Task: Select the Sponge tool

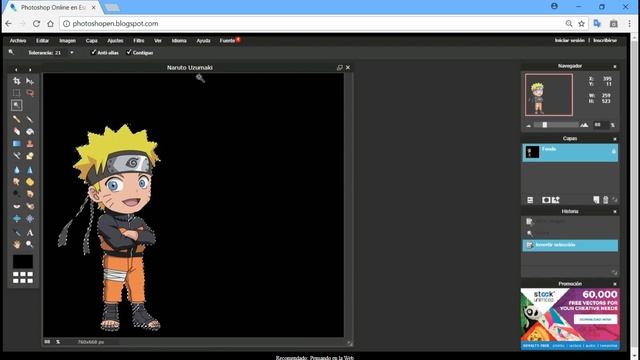Action: click(30, 182)
